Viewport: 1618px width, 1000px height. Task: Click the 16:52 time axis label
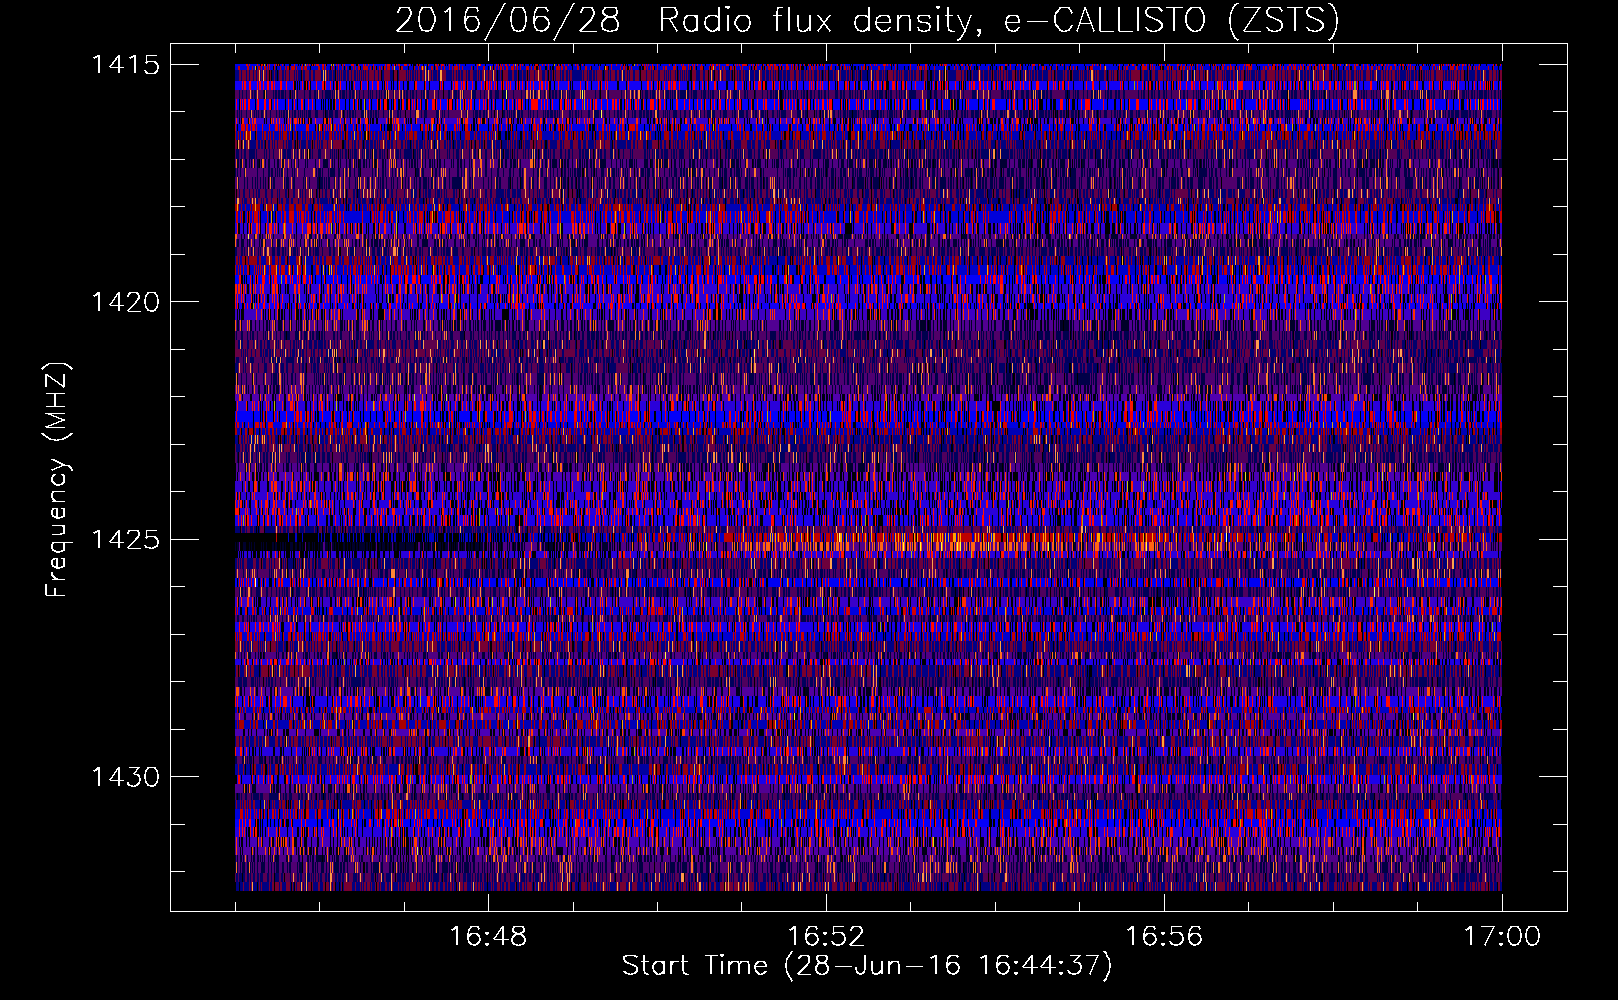click(826, 937)
